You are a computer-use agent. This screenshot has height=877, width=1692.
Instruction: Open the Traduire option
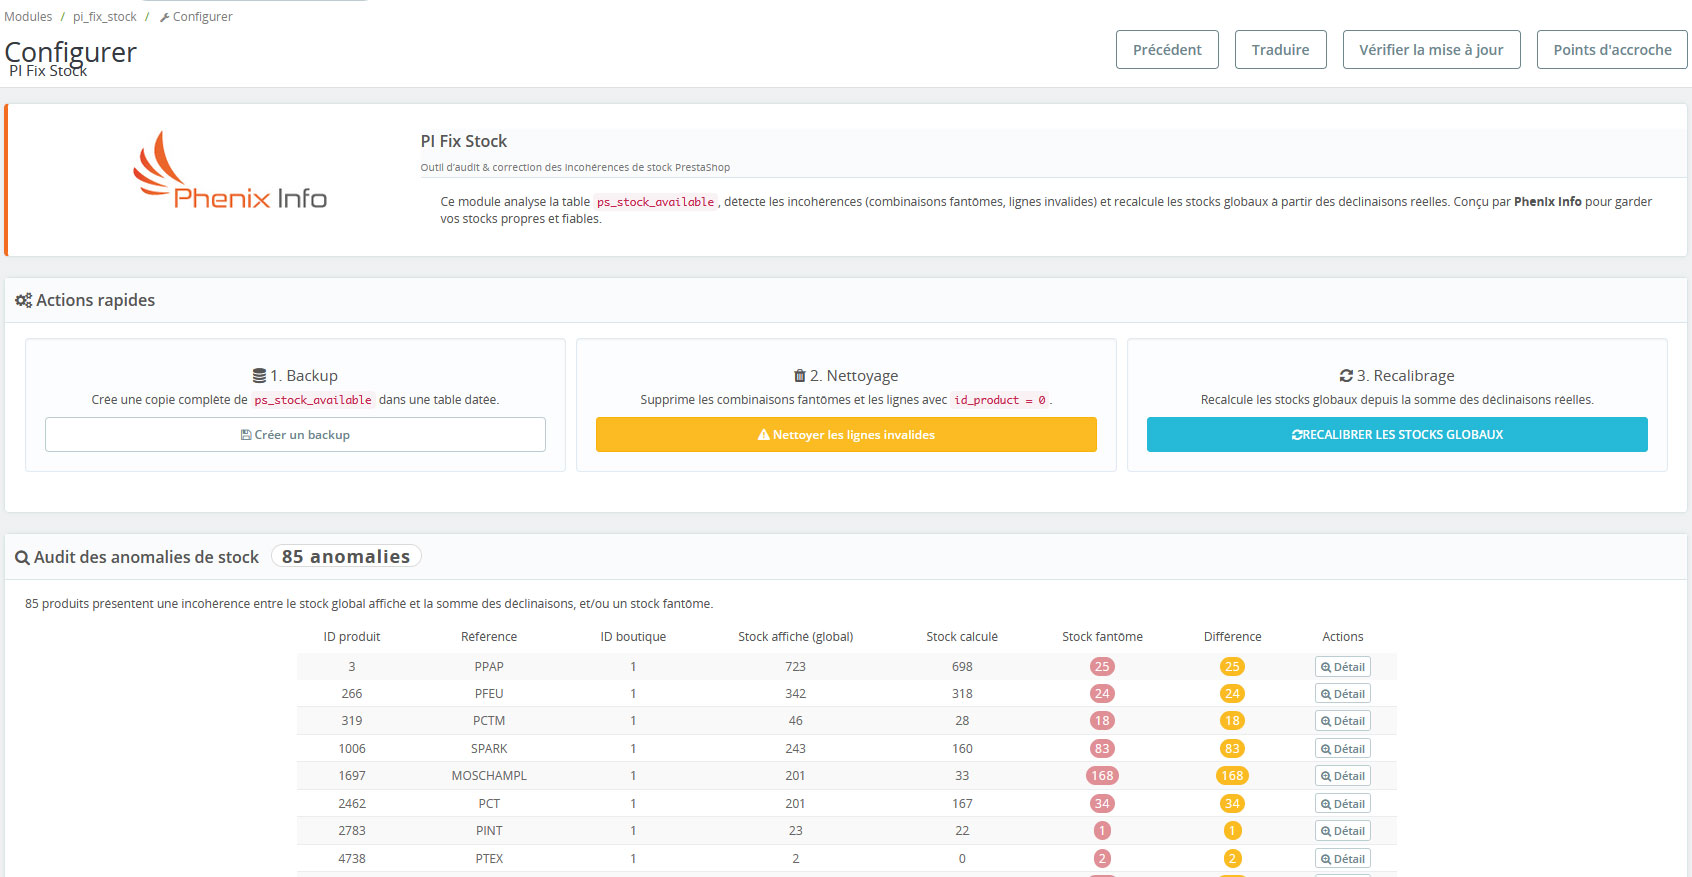1280,50
